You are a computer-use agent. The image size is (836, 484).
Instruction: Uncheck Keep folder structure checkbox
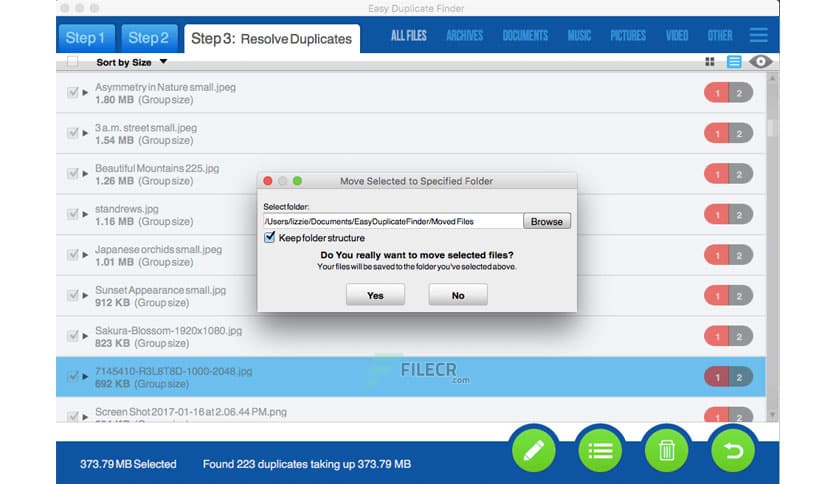pyautogui.click(x=270, y=237)
